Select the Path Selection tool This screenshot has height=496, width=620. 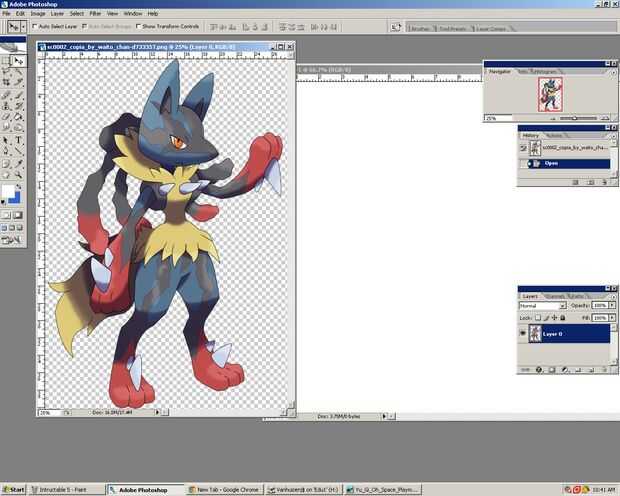point(6,140)
